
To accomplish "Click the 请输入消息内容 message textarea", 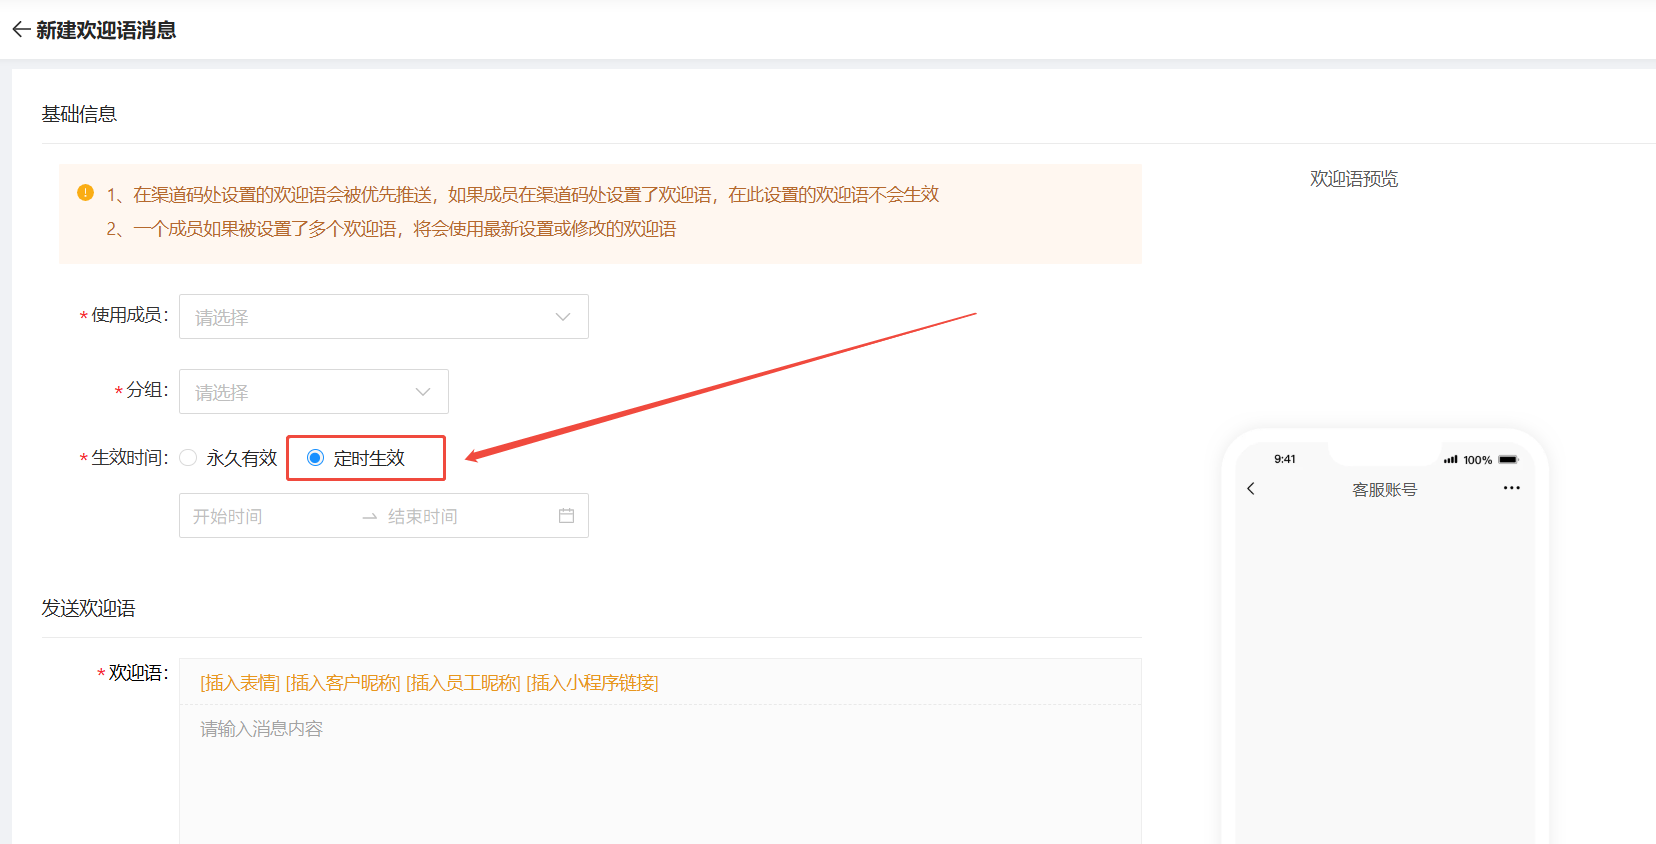I will tap(660, 774).
